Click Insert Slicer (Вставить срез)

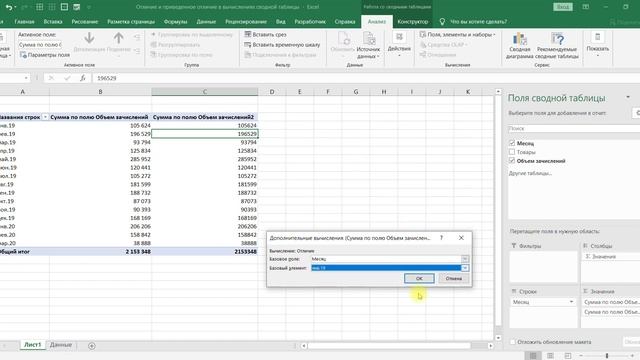pos(265,34)
